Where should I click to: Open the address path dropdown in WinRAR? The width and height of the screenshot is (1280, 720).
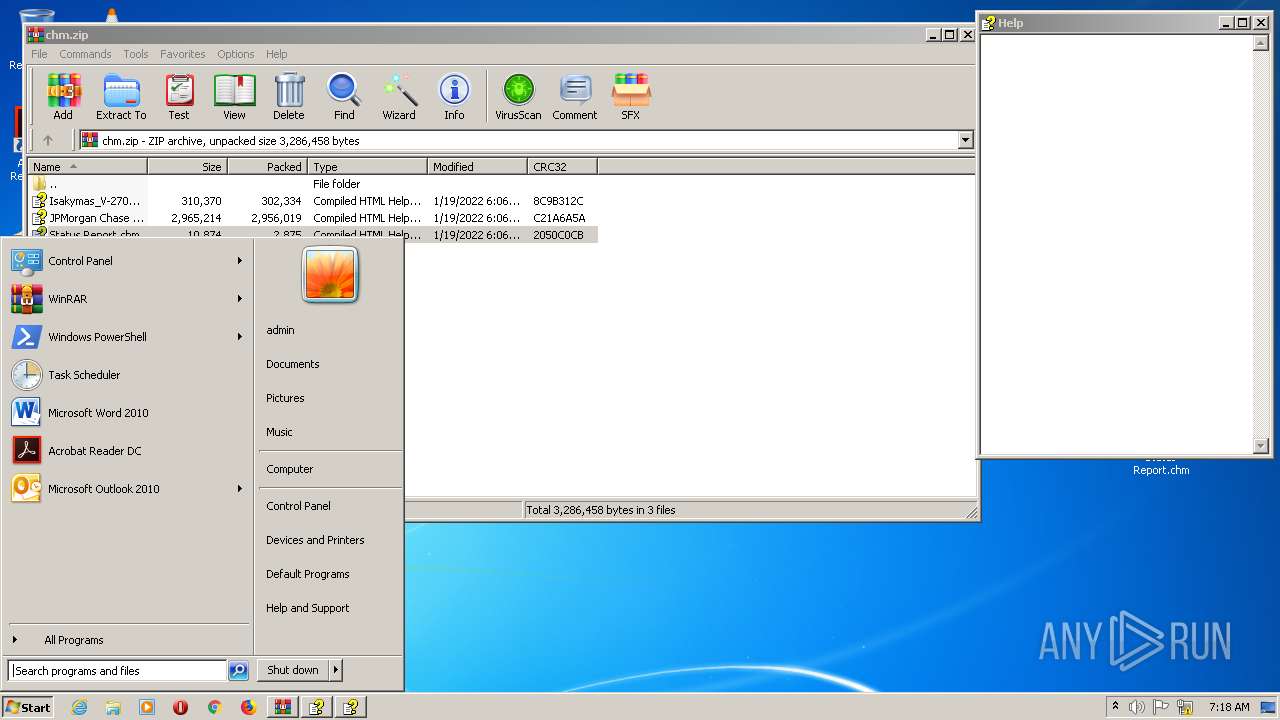[965, 141]
